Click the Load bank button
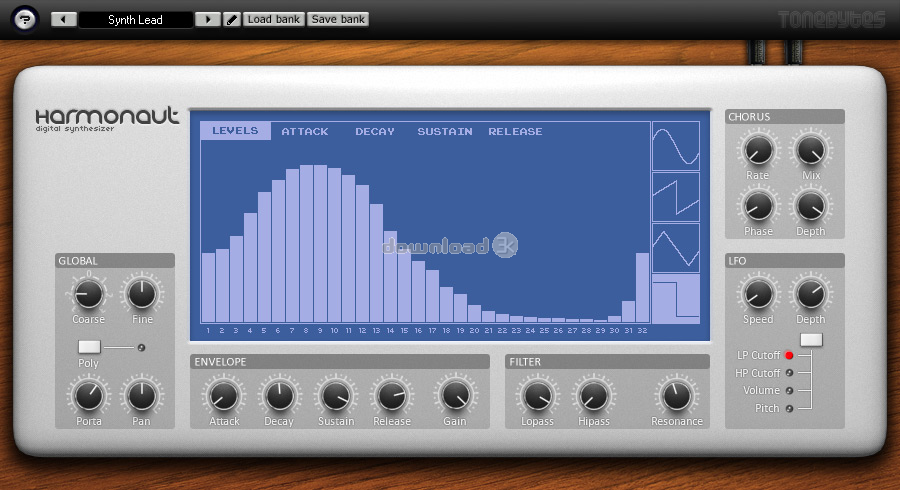Screen dimensions: 900x490 (x=273, y=19)
